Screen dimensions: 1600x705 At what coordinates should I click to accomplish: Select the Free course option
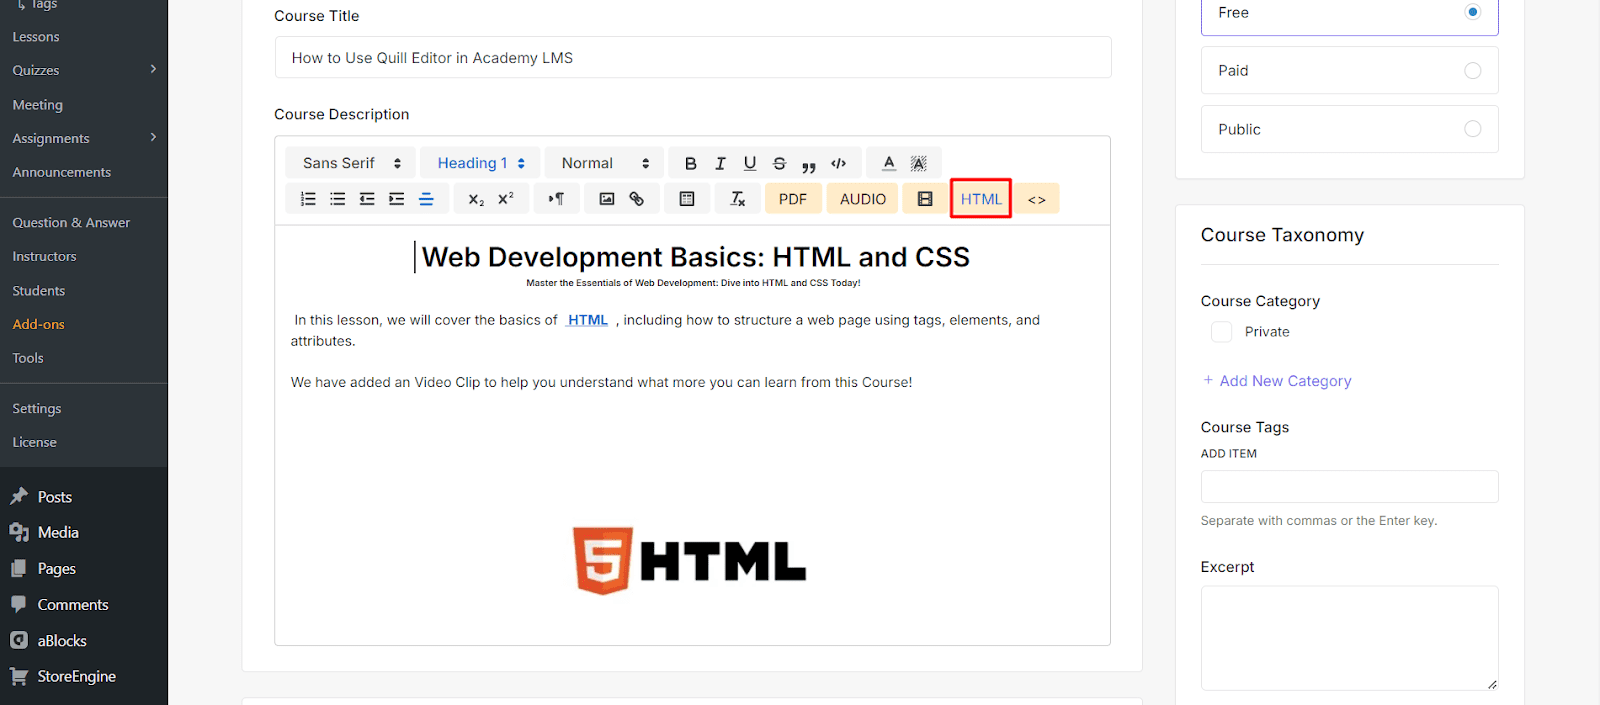[x=1349, y=13]
